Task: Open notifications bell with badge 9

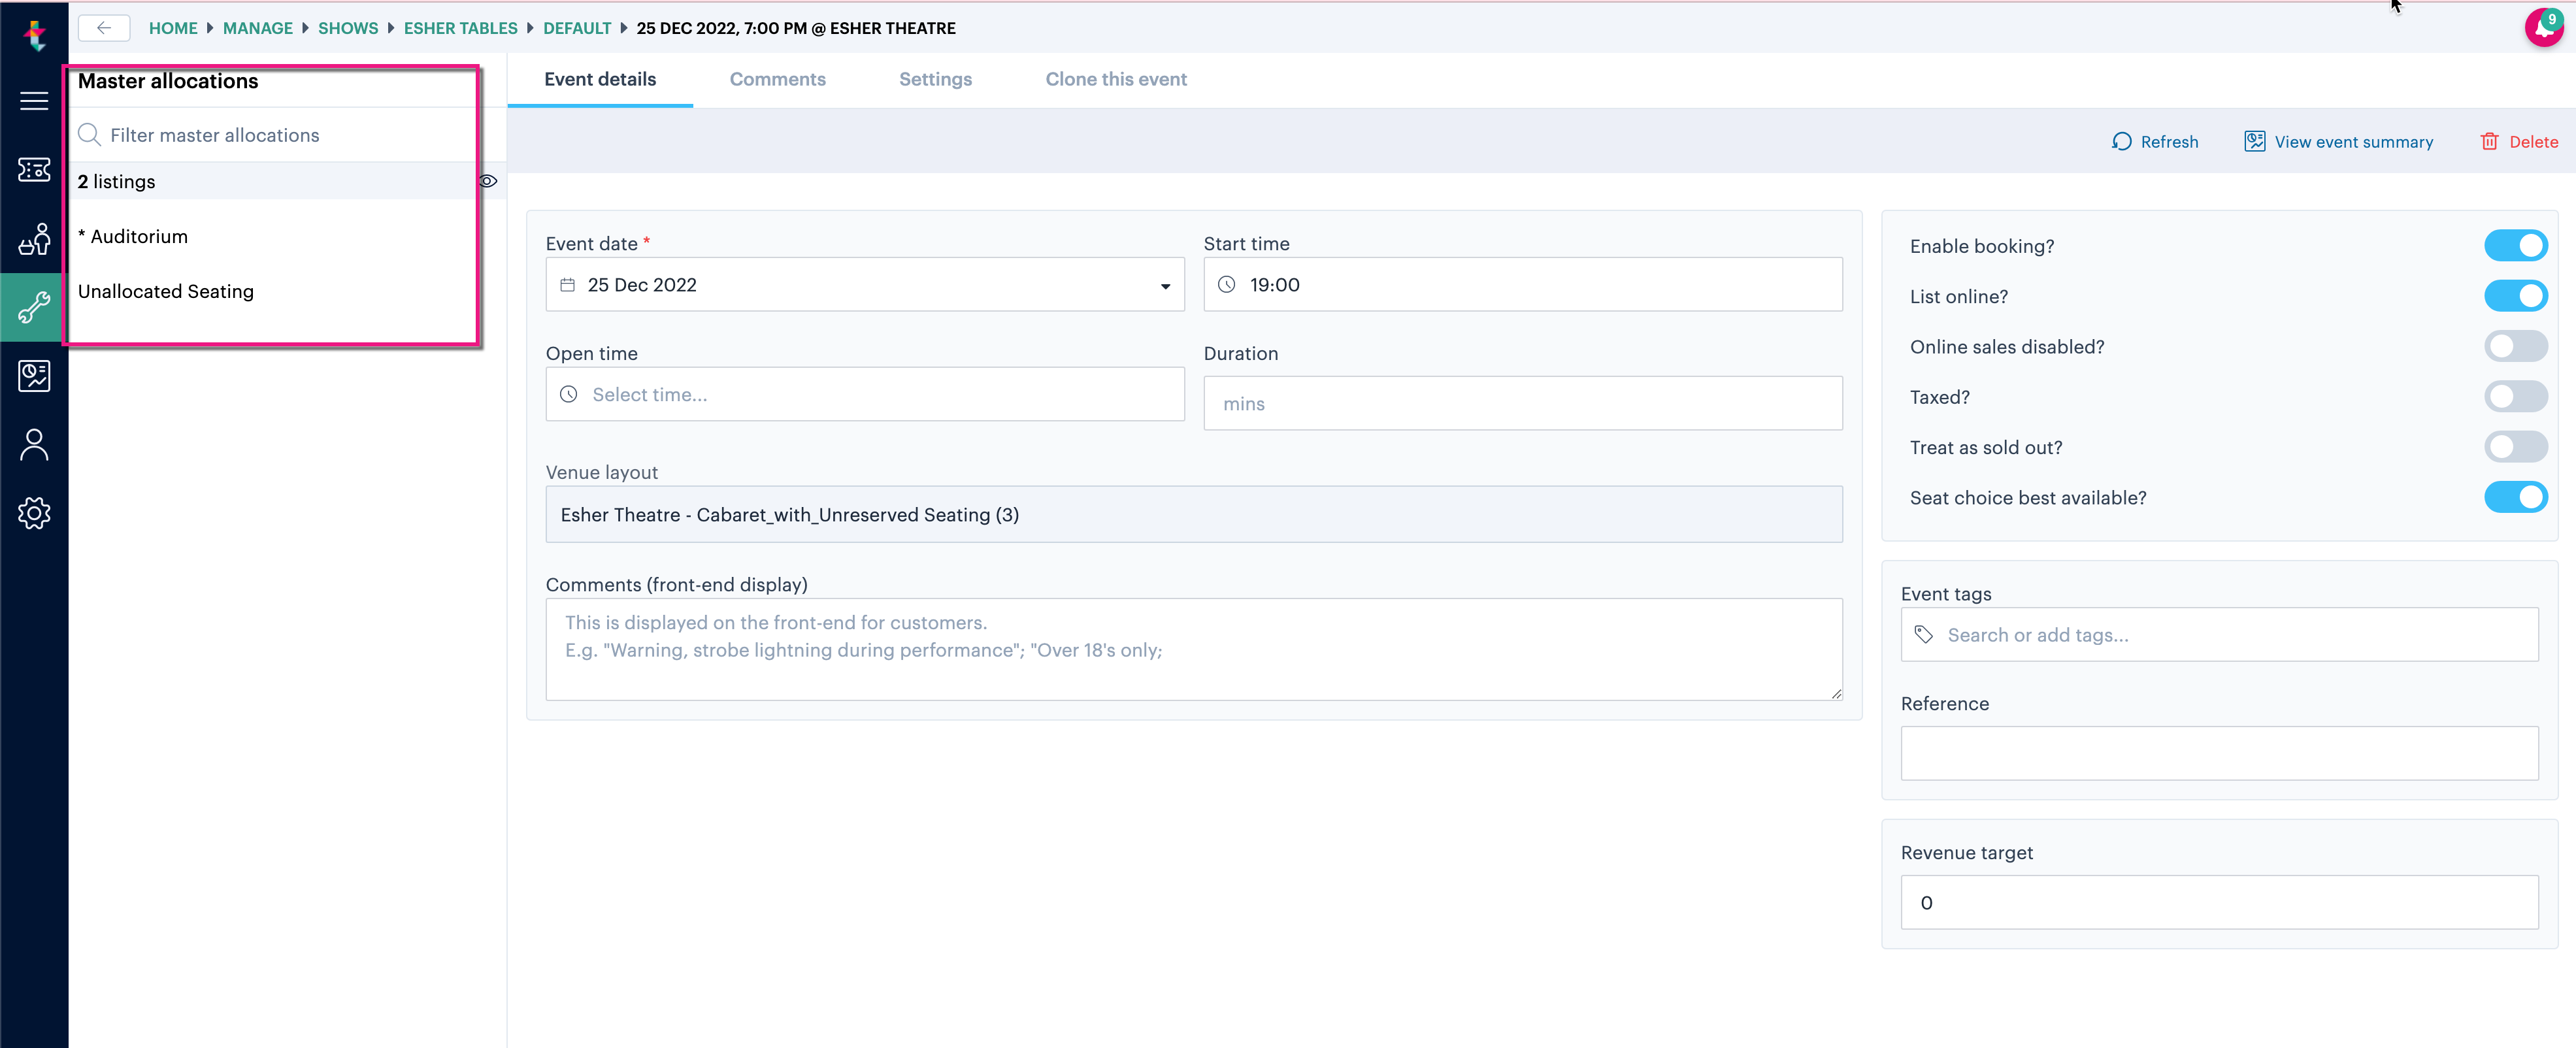Action: pyautogui.click(x=2543, y=28)
